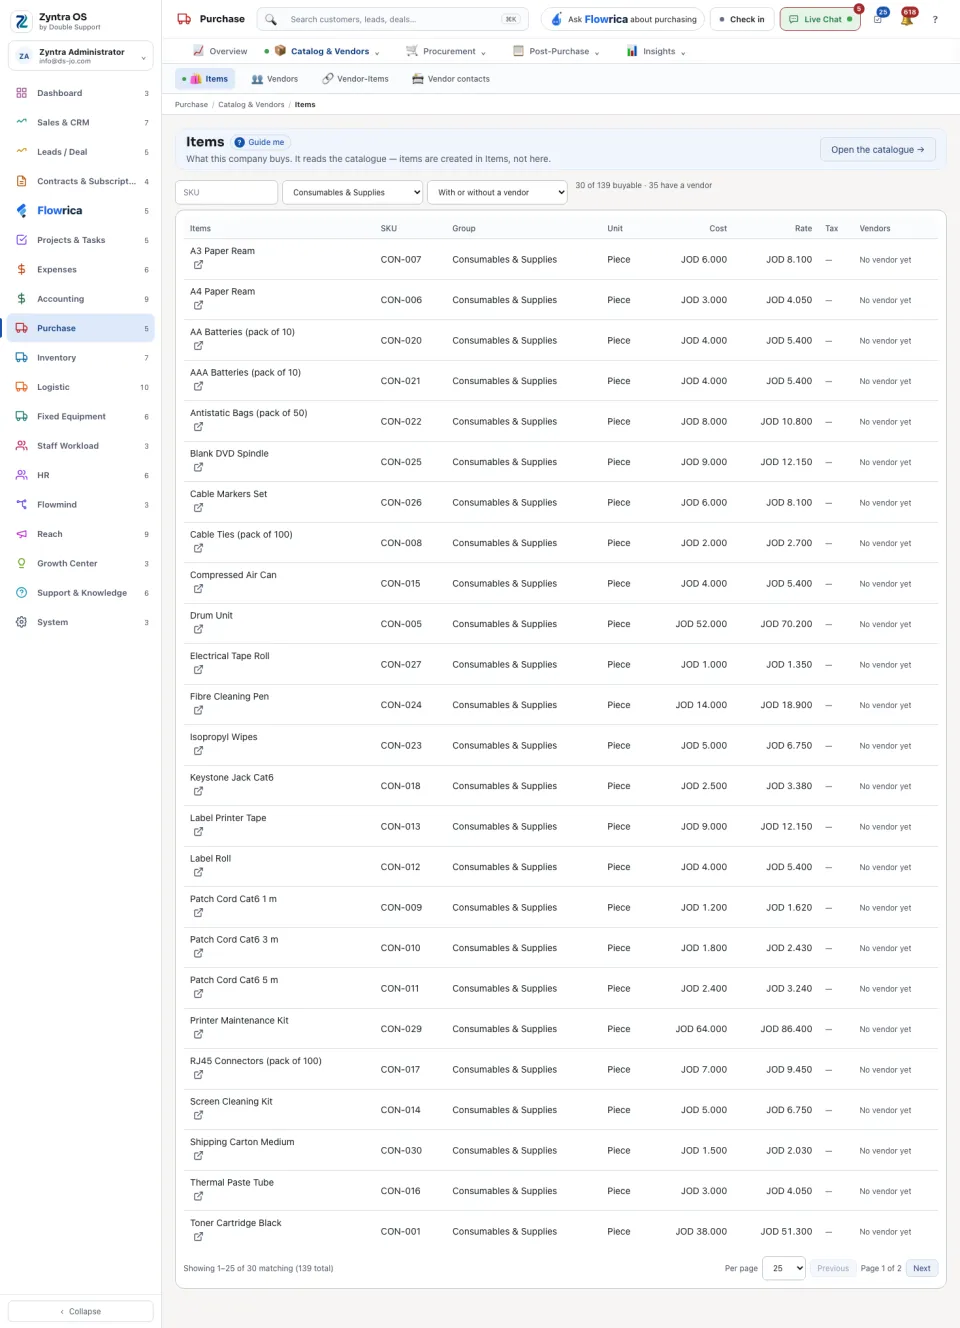Open the Consumables & Supplies group dropdown
The width and height of the screenshot is (960, 1328).
pyautogui.click(x=354, y=192)
